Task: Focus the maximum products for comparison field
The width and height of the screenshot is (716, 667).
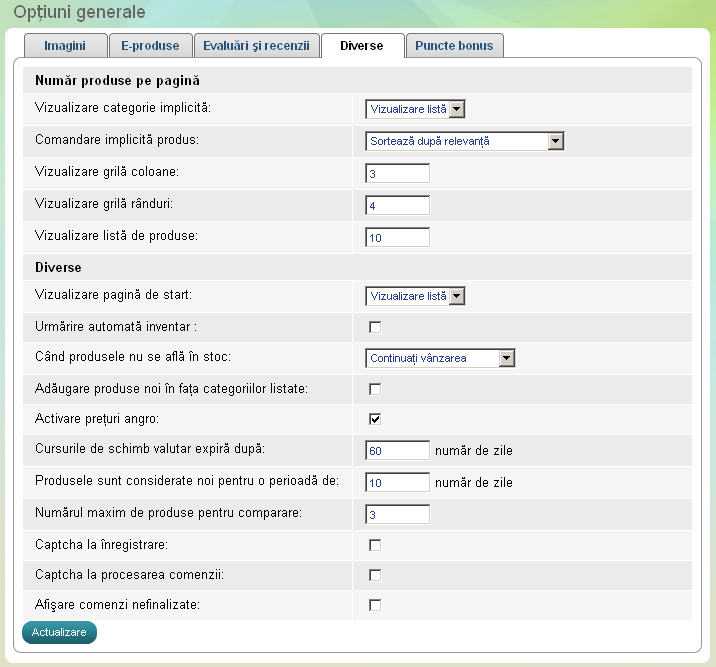Action: 397,514
